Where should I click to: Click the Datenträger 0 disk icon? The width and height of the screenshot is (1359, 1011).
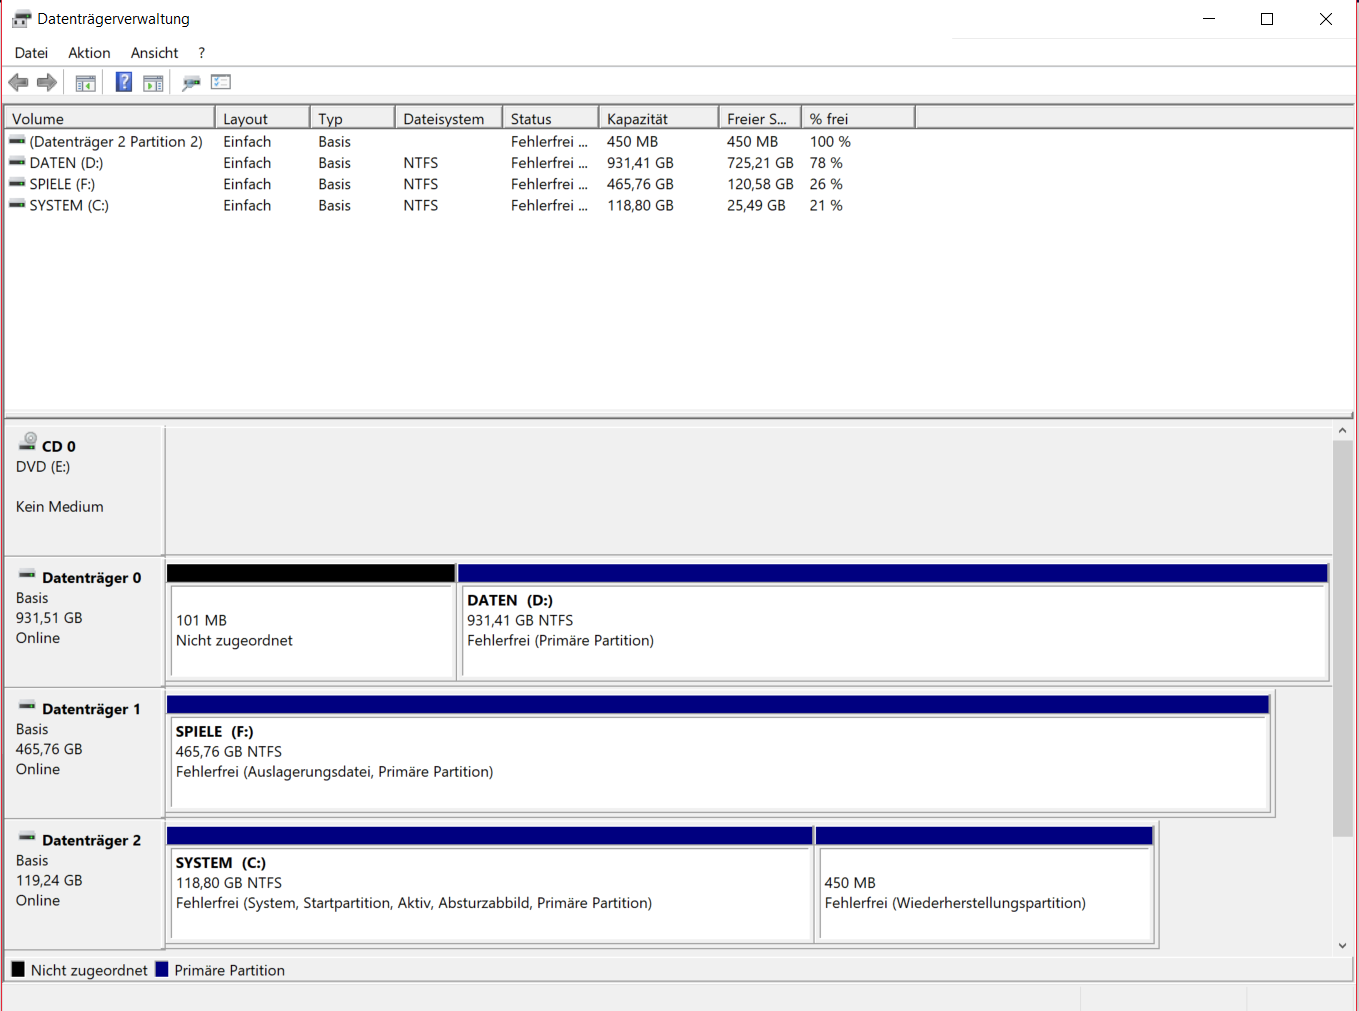27,575
